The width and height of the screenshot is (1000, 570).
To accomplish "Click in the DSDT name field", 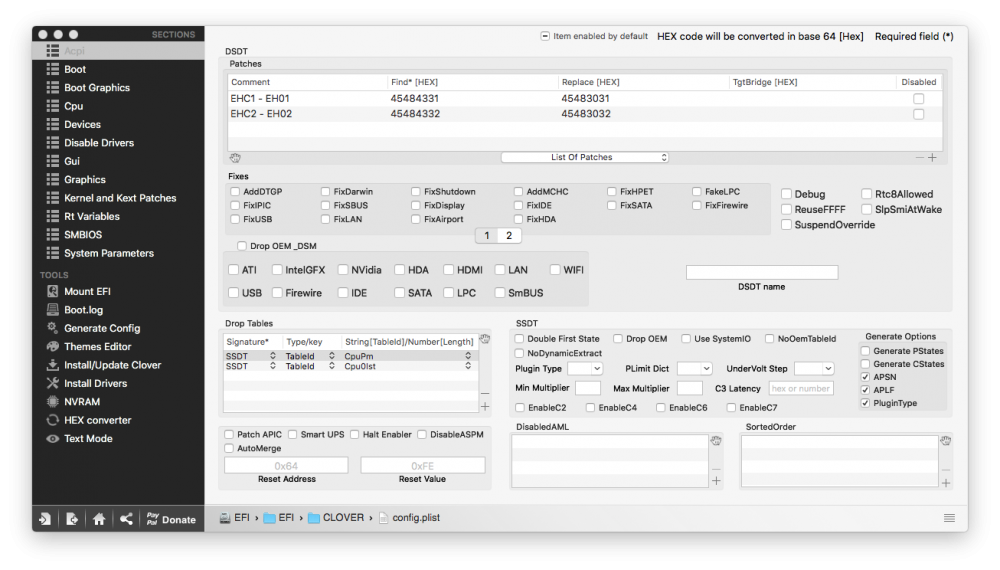I will 761,272.
